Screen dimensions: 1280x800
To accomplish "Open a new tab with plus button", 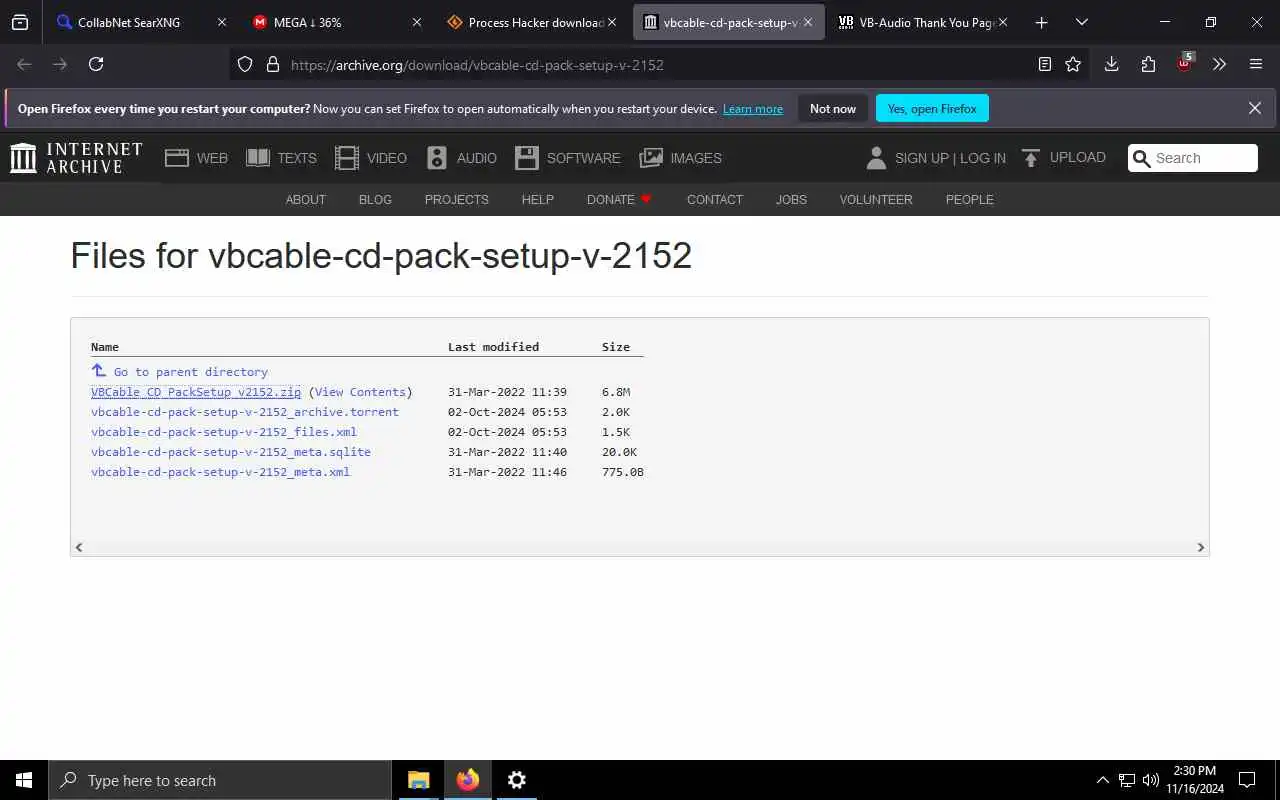I will point(1041,22).
